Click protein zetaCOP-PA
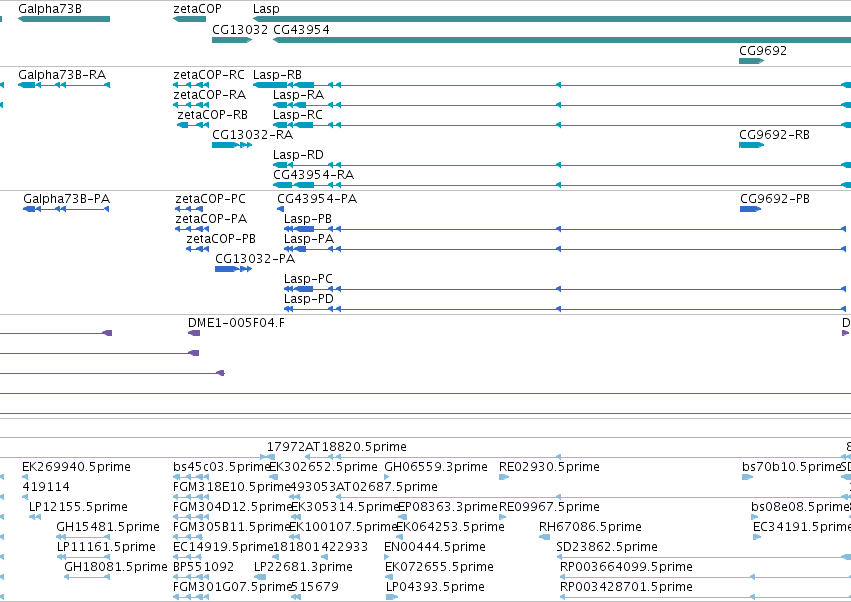851x602 pixels. (192, 229)
